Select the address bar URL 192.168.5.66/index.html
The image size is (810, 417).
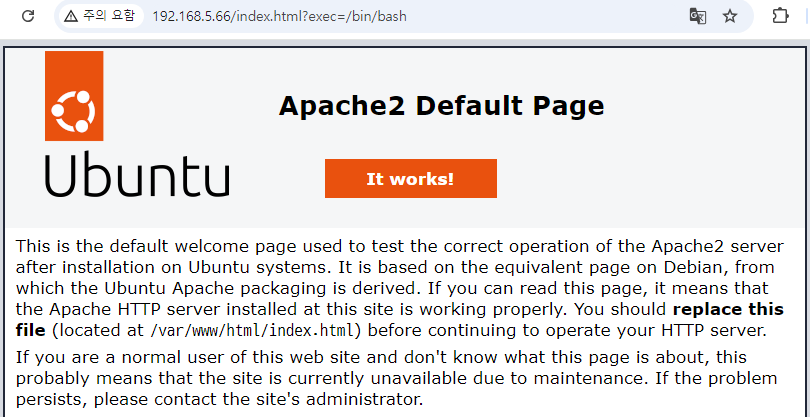pos(279,17)
